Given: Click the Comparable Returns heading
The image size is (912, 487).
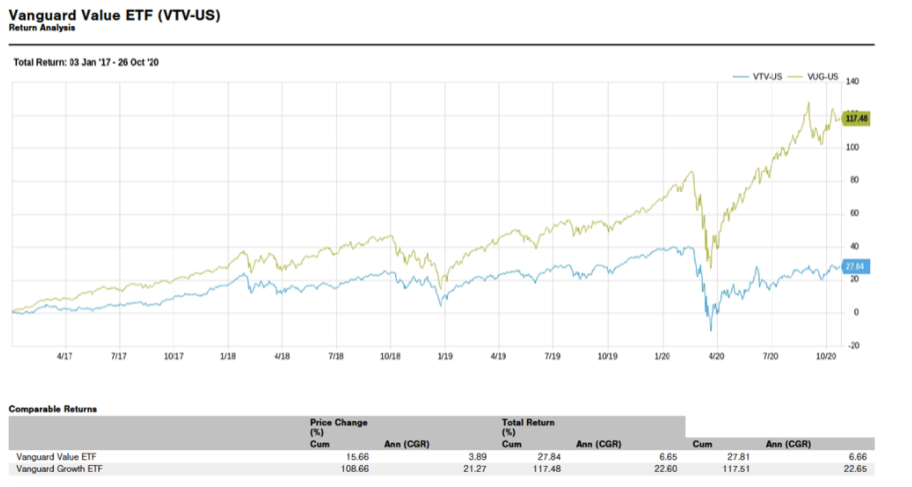Looking at the screenshot, I should pos(53,409).
